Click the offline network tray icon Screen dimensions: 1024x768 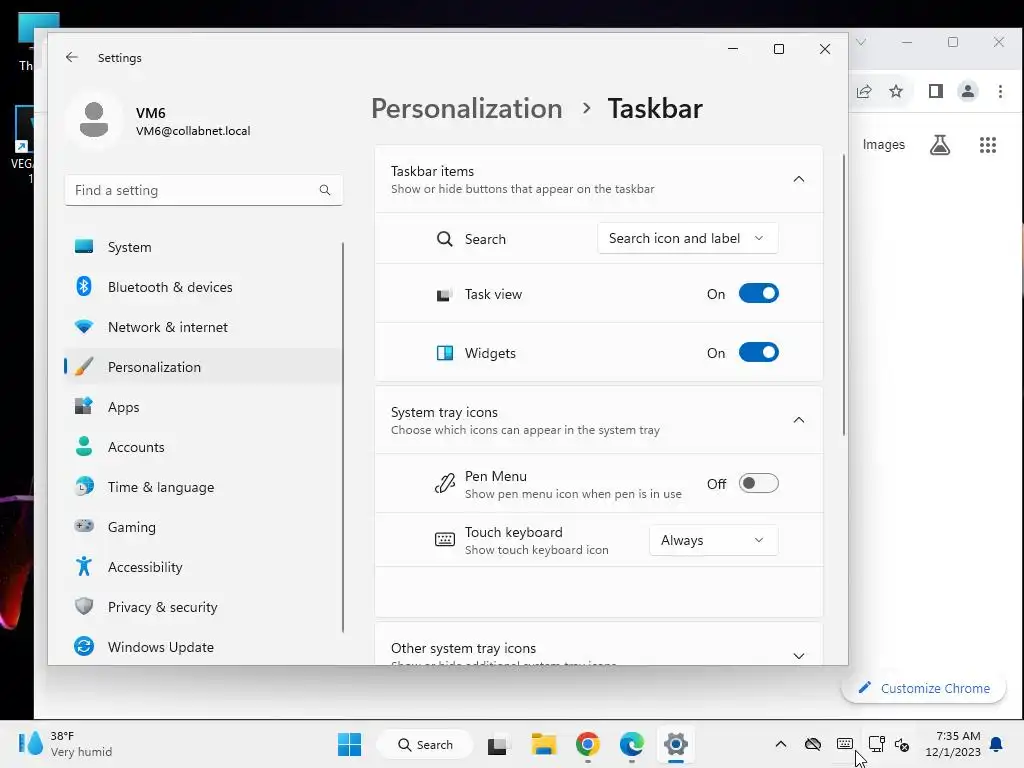tap(812, 744)
